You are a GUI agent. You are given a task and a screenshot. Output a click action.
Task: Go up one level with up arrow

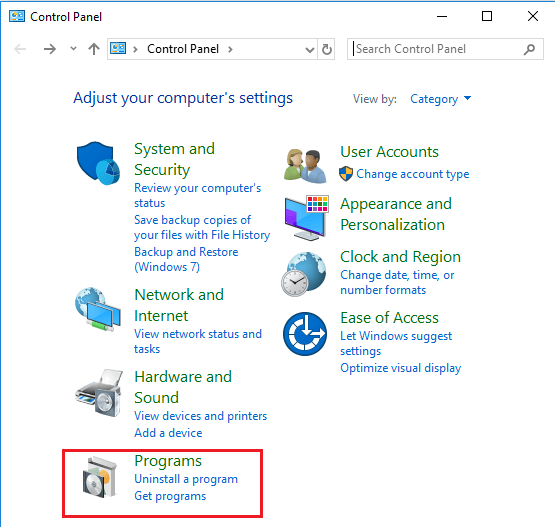94,49
